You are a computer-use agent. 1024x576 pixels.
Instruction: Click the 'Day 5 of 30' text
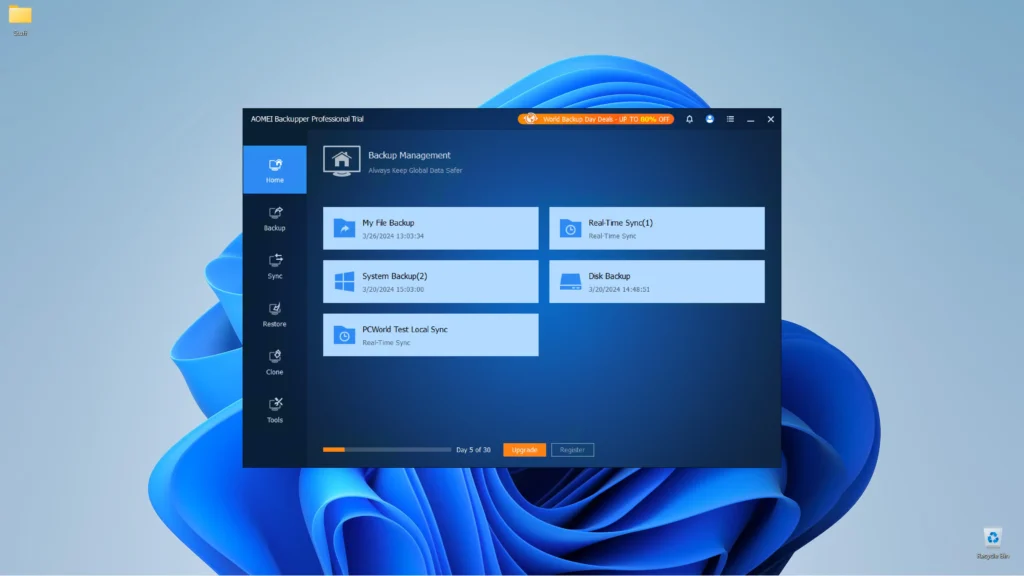tap(473, 450)
